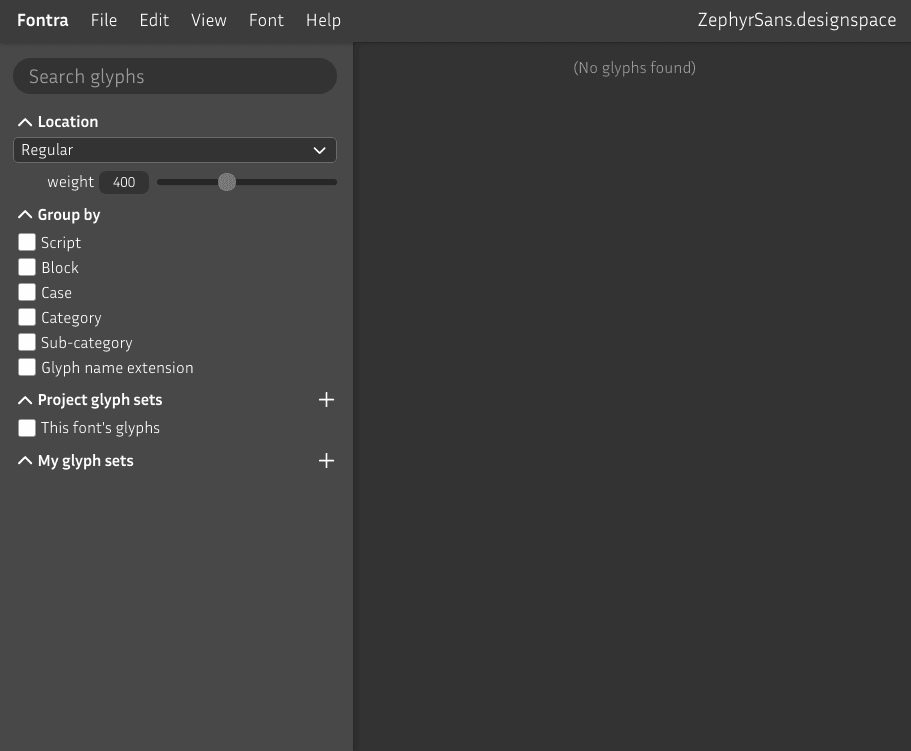911x751 pixels.
Task: Click the weight slider handle
Action: pyautogui.click(x=227, y=182)
